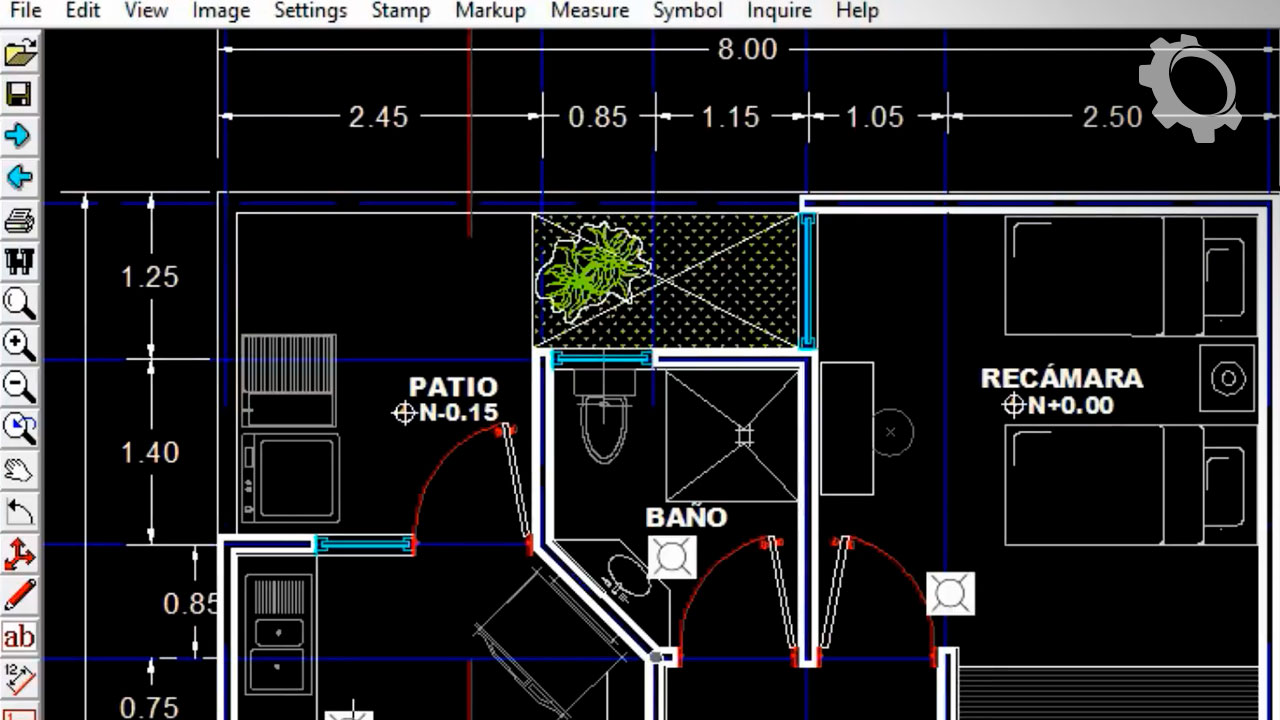This screenshot has width=1280, height=720.
Task: Open search with the binoculars icon
Action: point(19,262)
